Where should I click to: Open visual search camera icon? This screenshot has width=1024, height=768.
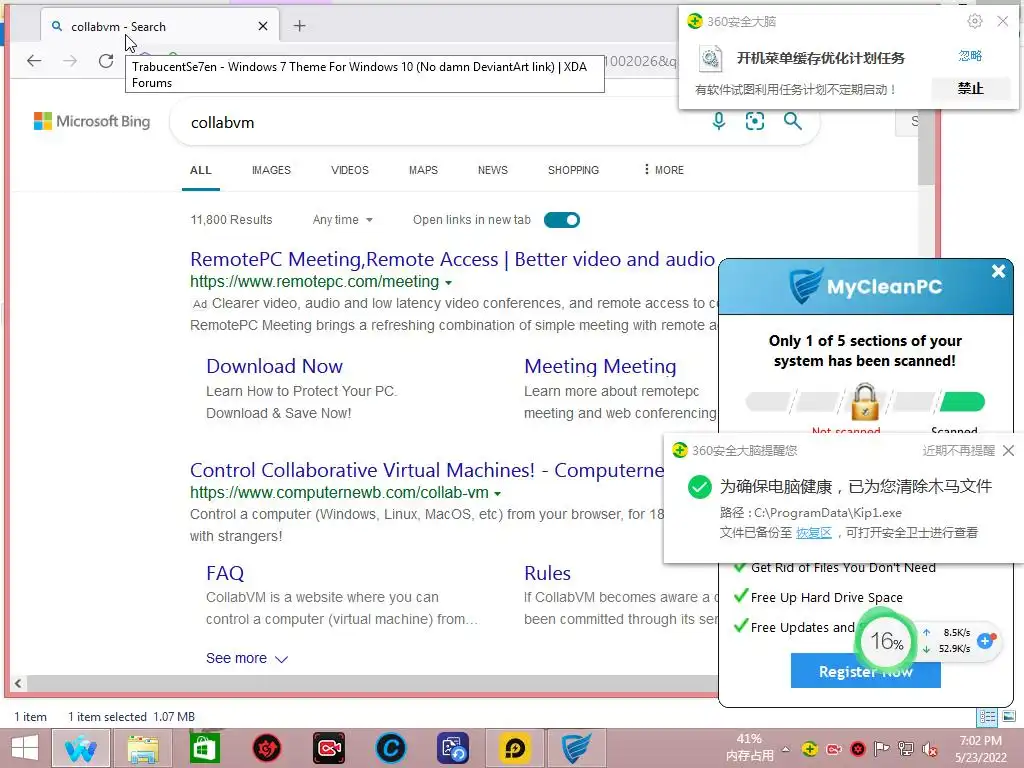coord(755,121)
